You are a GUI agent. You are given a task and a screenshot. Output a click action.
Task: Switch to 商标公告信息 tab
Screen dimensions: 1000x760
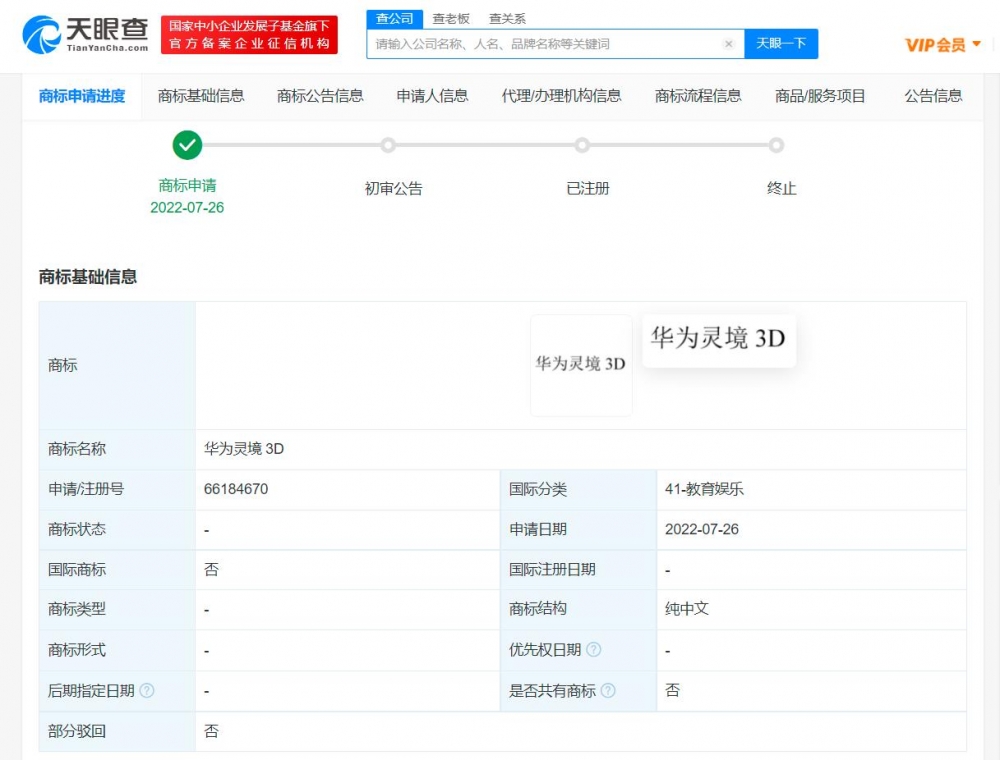point(320,96)
